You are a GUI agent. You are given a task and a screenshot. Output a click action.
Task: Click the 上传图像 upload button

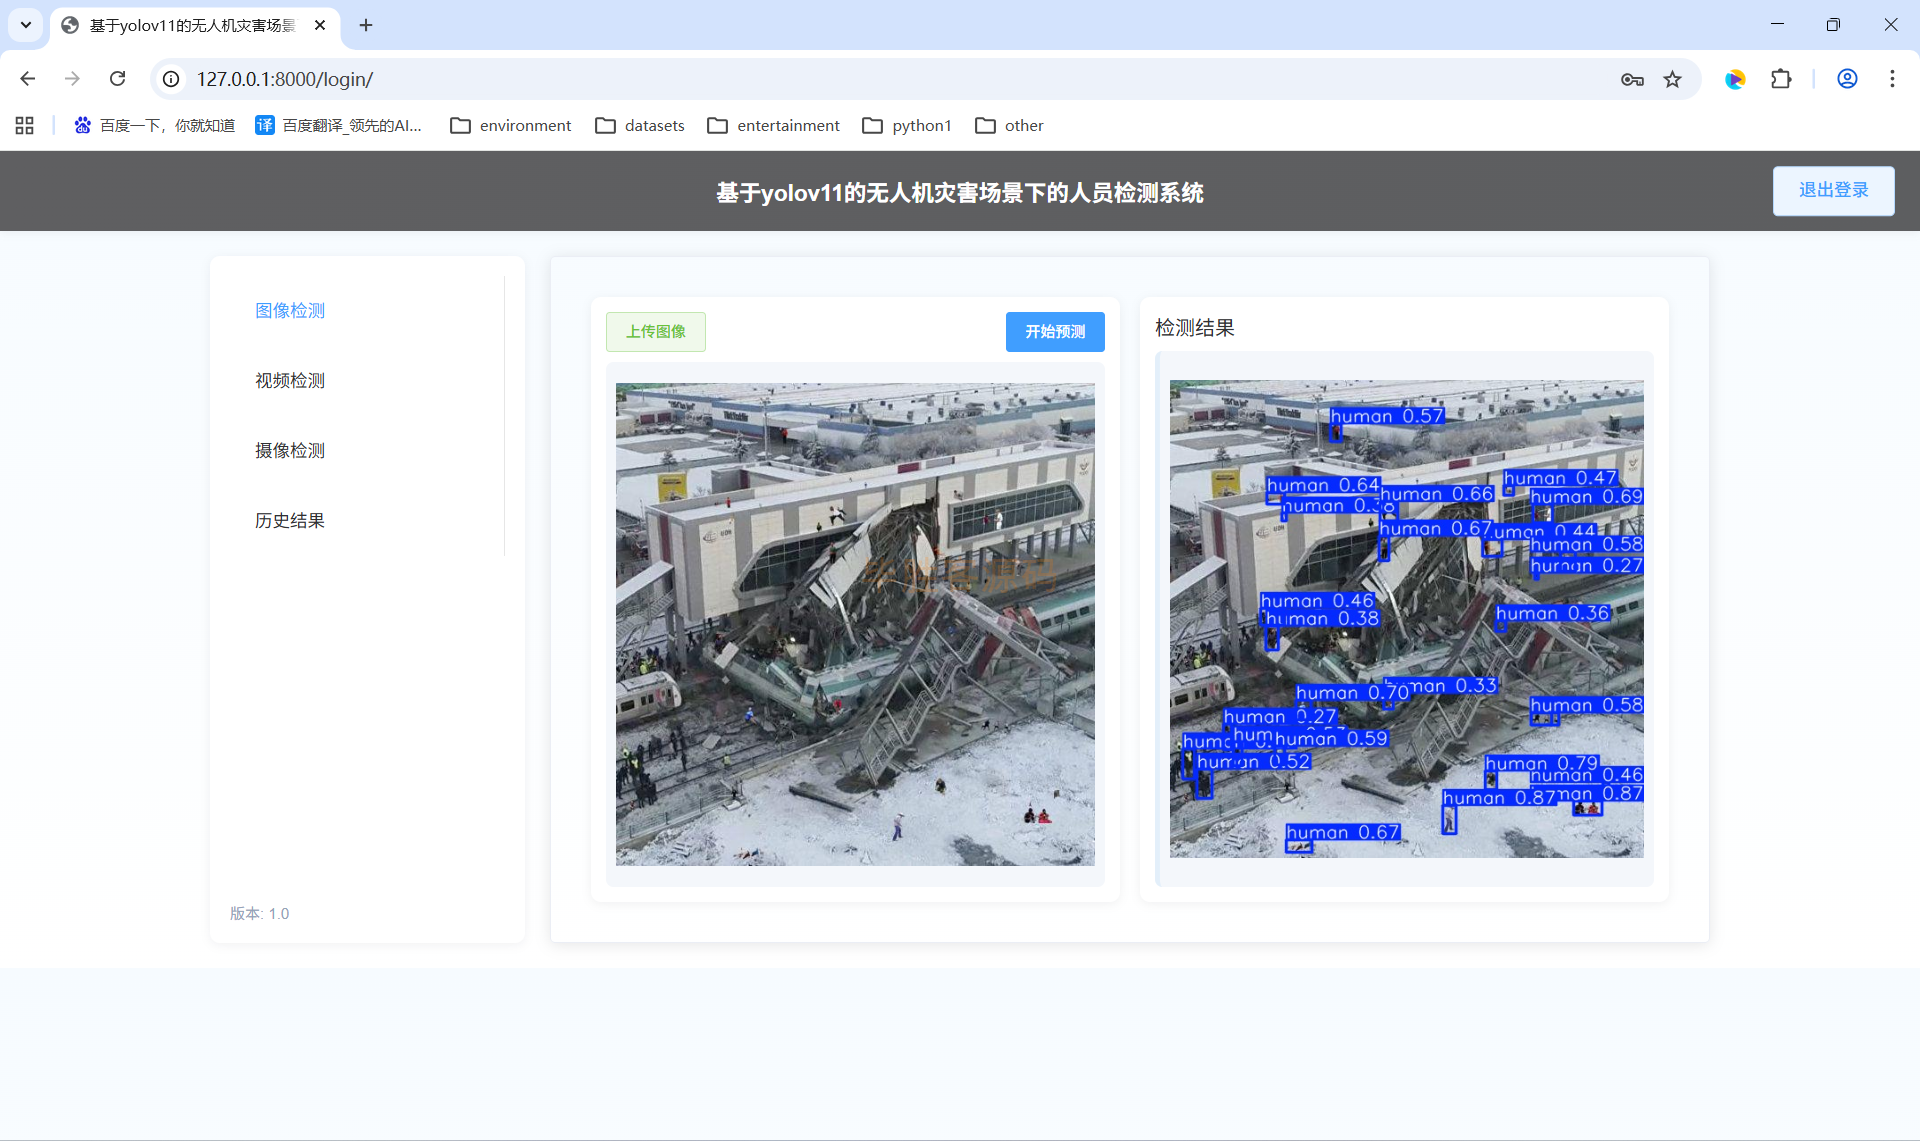point(656,332)
